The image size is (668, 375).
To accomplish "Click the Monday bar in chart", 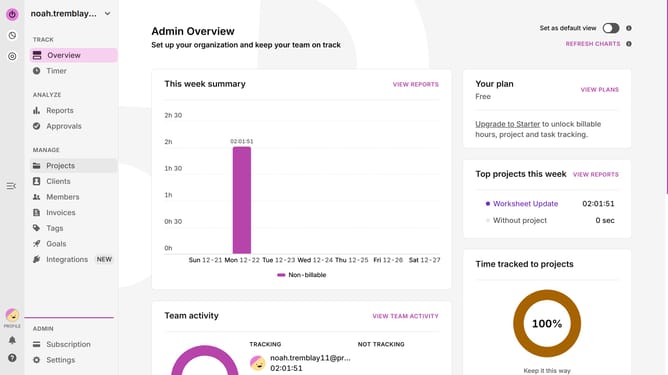I will [x=242, y=200].
